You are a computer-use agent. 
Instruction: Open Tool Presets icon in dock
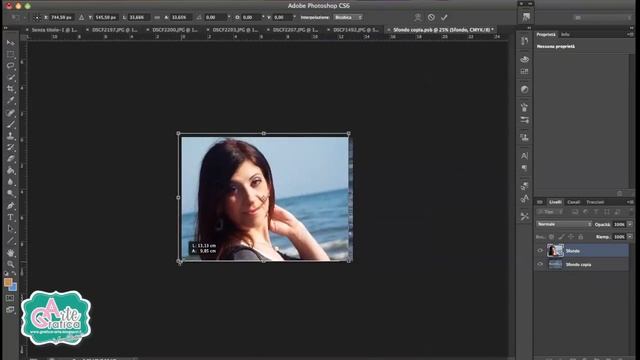pos(524,216)
